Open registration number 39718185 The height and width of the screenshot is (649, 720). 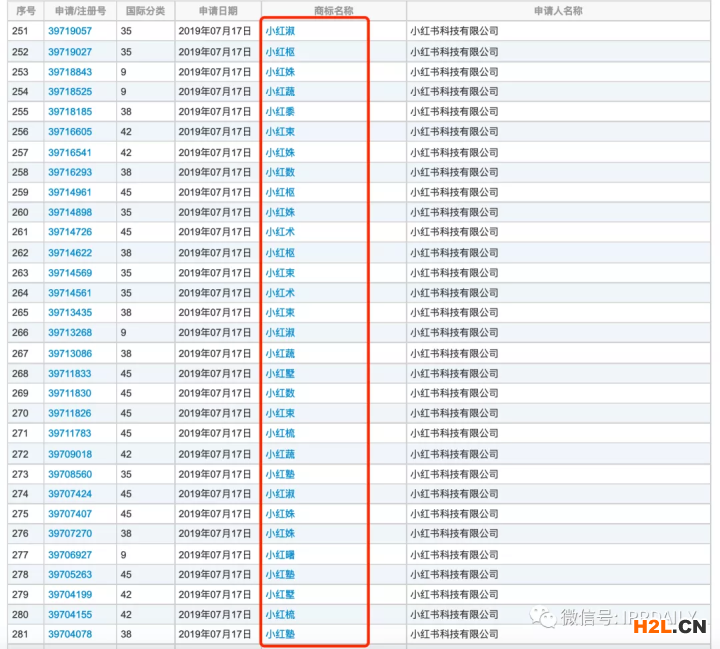coord(70,112)
